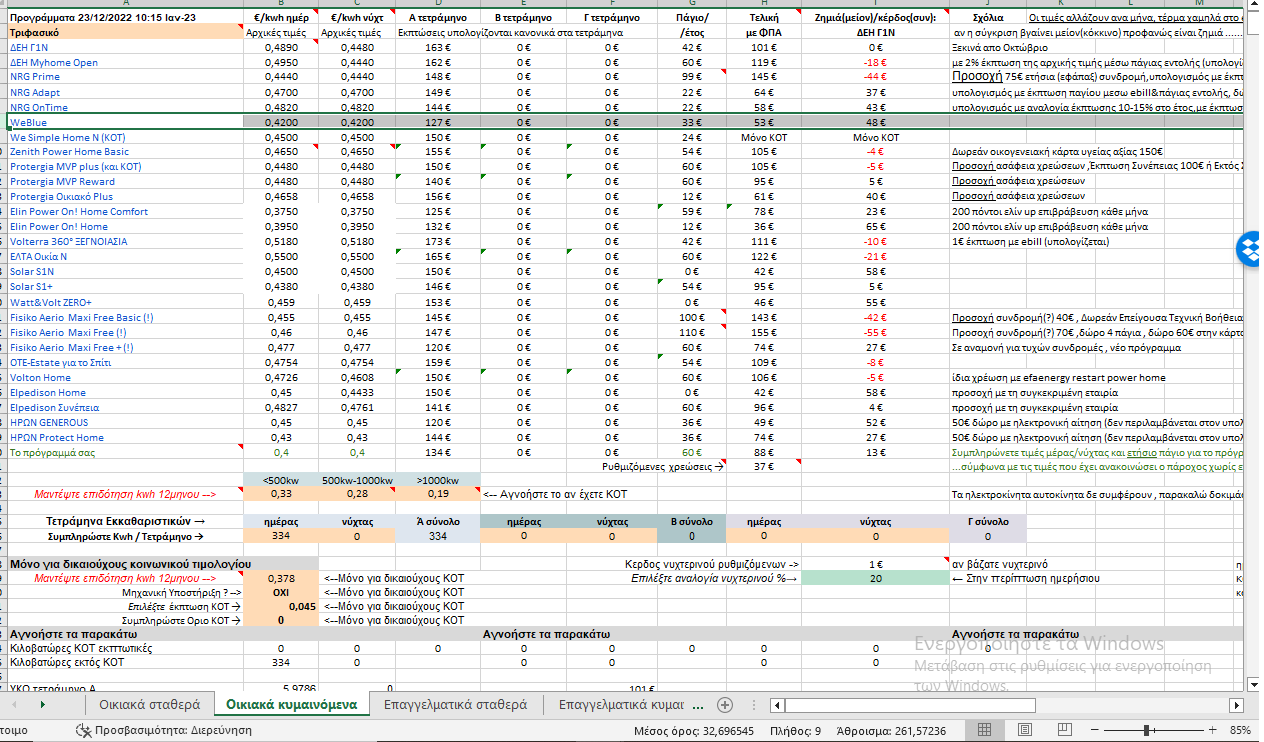Select the "Το πρόγραμμά σας" cell
Screen dimensions: 1264x742
pyautogui.click(x=125, y=452)
